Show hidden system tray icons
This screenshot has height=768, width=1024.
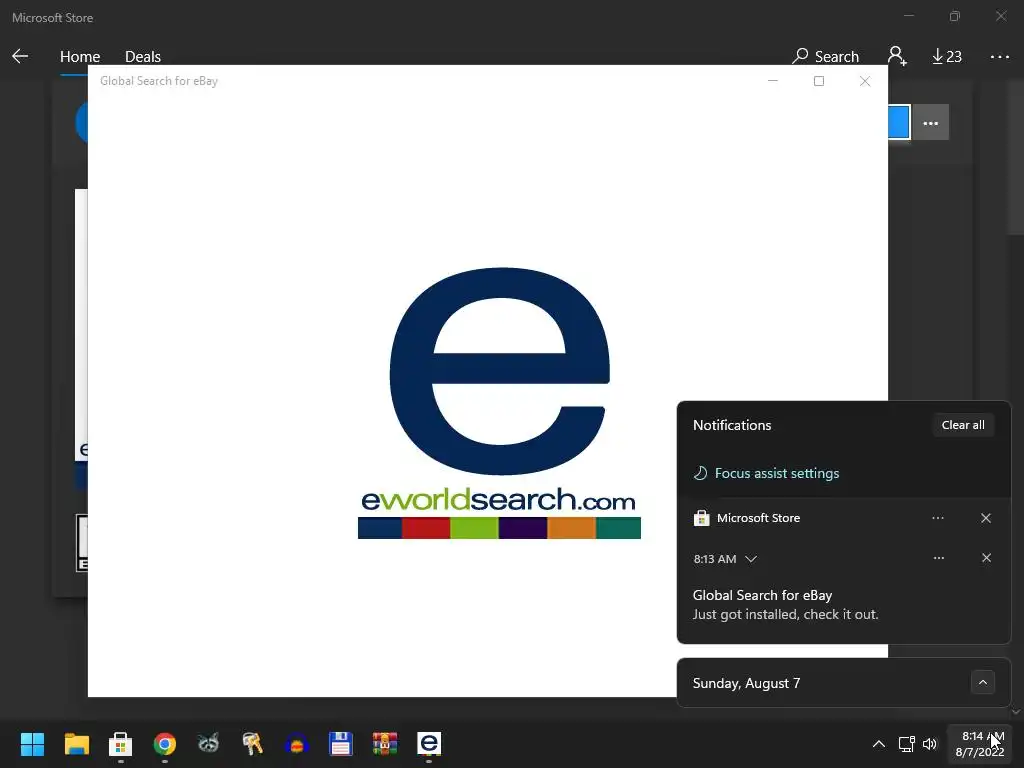point(878,744)
